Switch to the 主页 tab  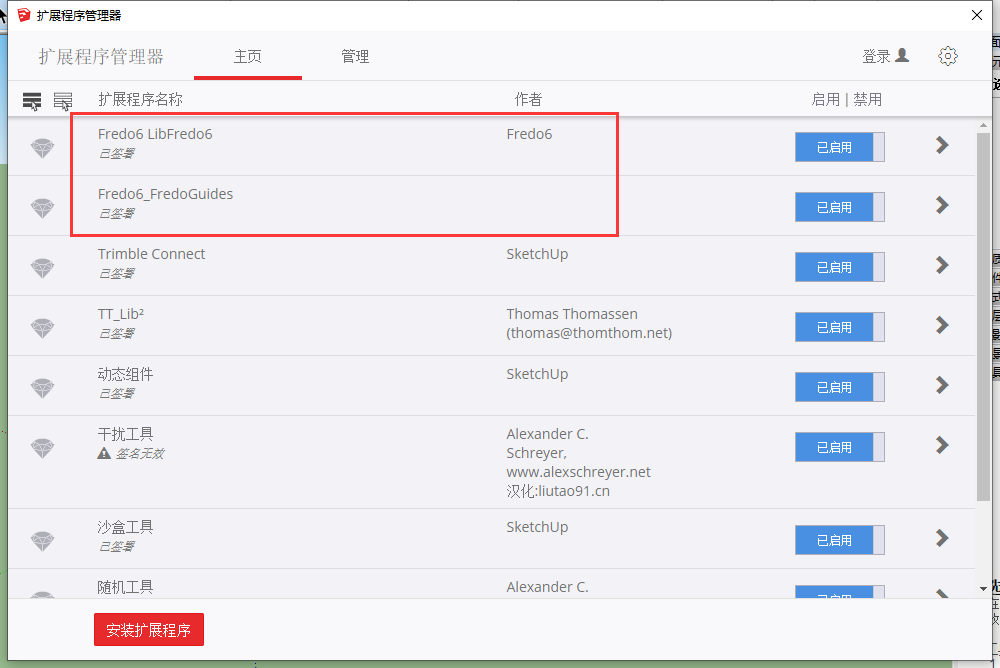(x=247, y=57)
